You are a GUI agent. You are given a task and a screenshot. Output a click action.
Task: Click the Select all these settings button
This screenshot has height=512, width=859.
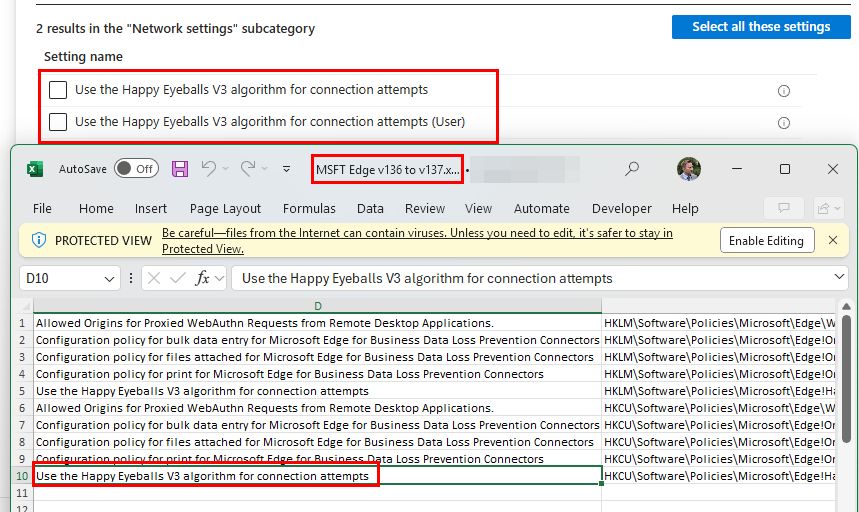[761, 27]
